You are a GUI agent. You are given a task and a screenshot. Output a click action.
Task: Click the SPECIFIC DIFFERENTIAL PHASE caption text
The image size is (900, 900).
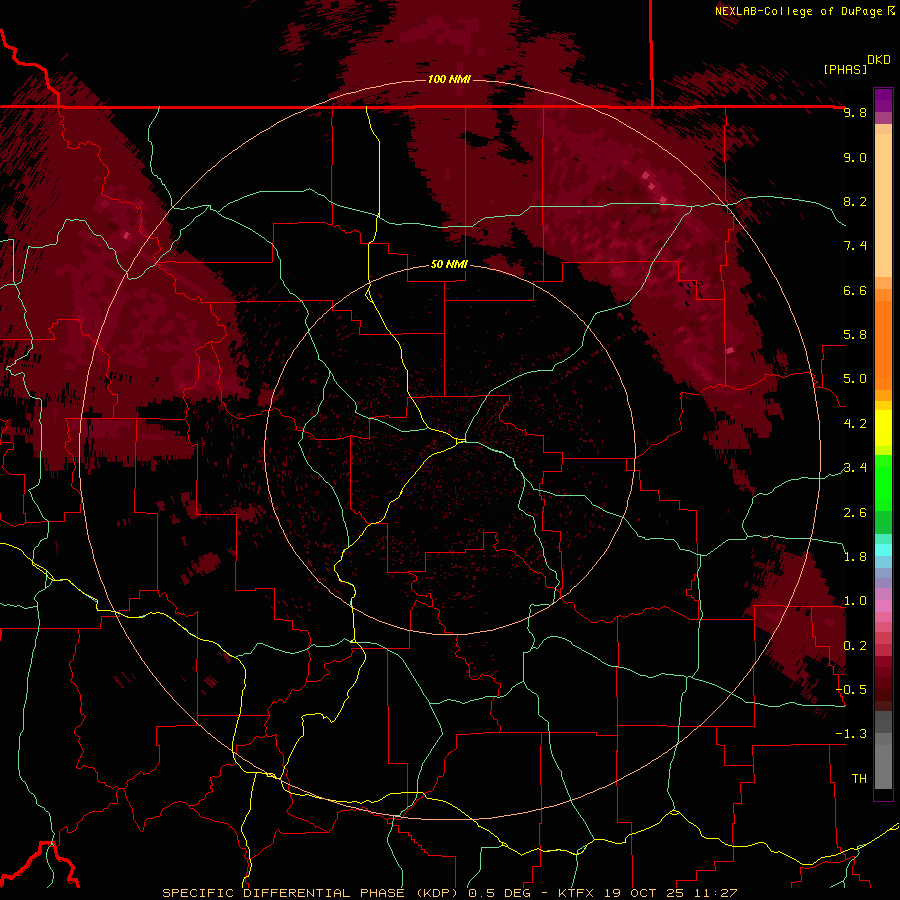coord(284,893)
